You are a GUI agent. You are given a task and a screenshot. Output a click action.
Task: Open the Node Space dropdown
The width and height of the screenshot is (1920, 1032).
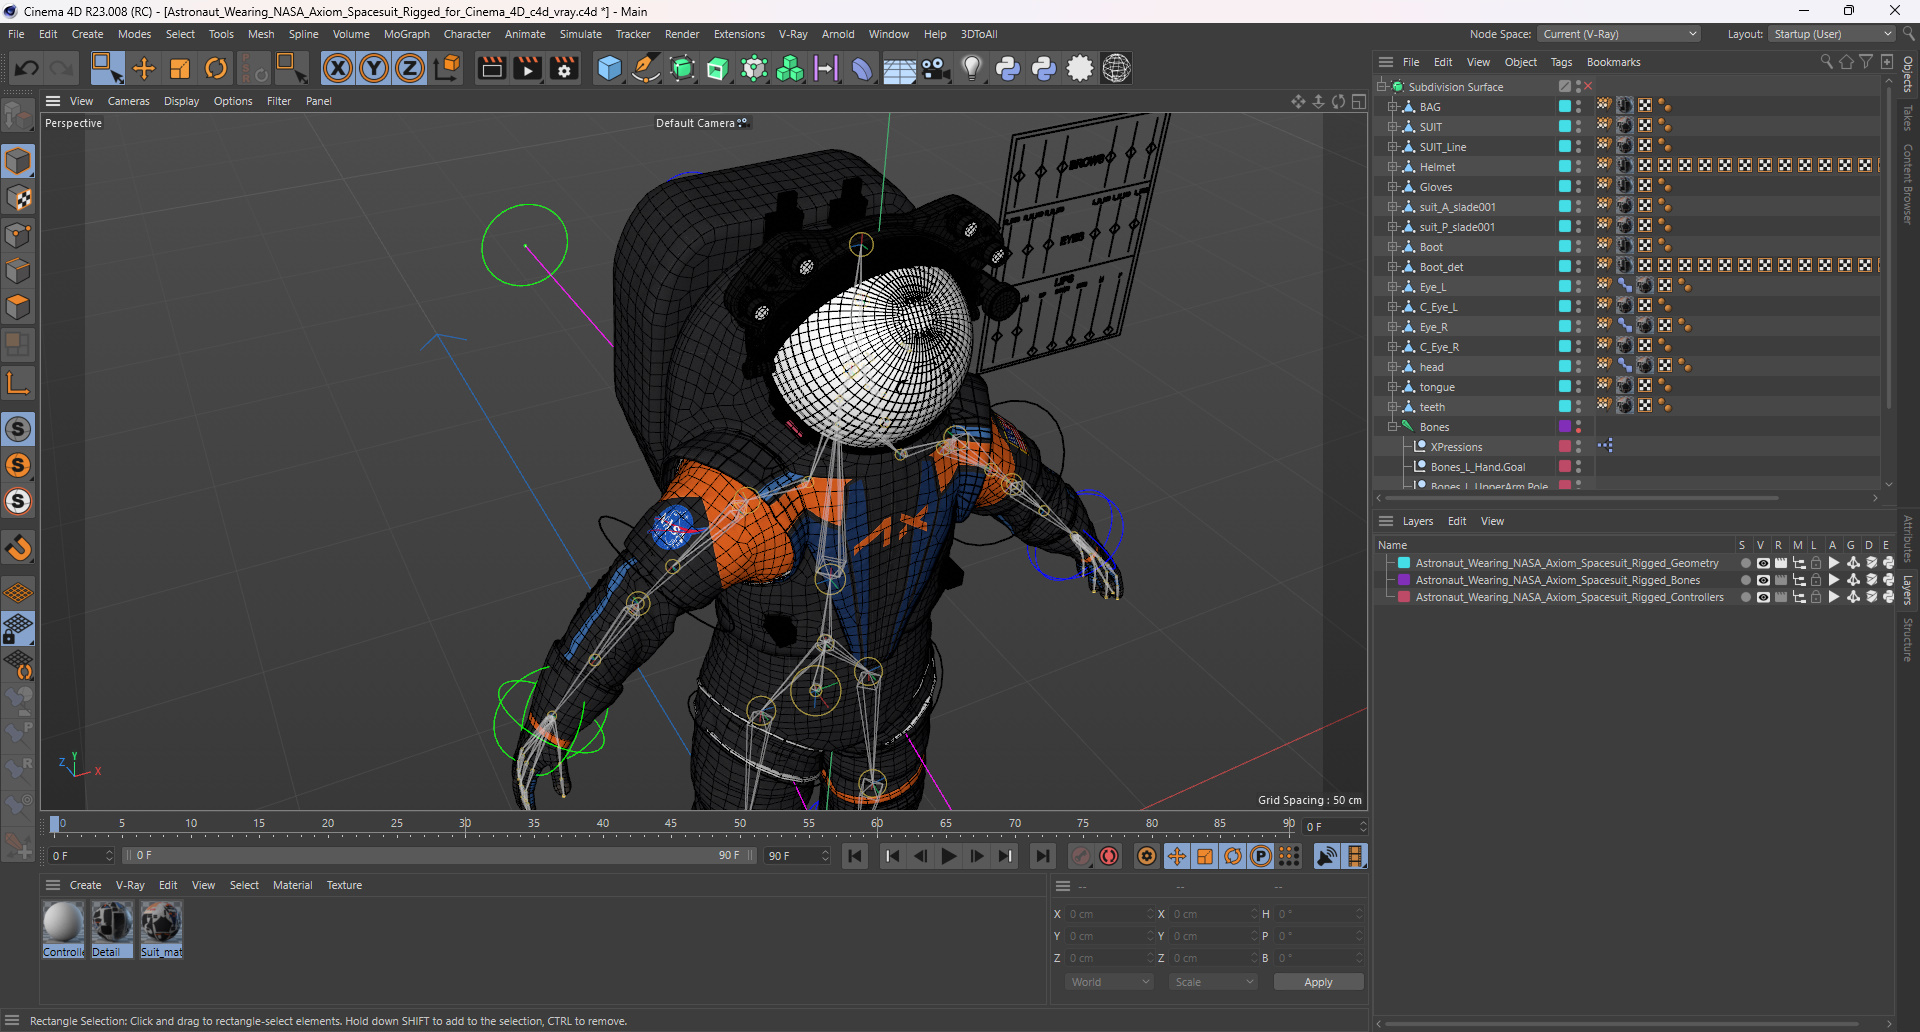coord(1619,34)
